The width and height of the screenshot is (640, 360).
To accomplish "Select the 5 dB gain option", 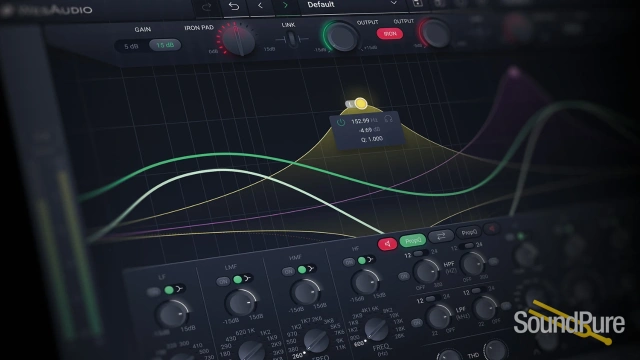I will click(131, 47).
